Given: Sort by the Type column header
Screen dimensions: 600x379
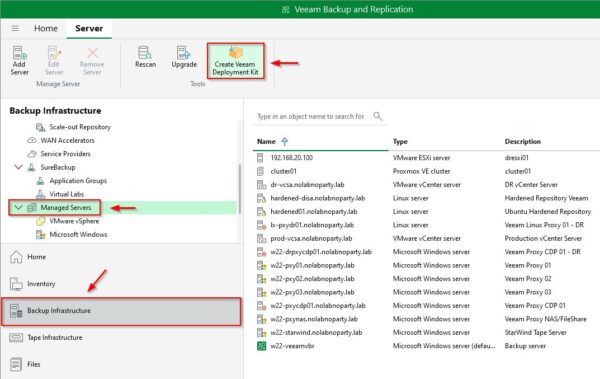Looking at the screenshot, I should coord(400,141).
